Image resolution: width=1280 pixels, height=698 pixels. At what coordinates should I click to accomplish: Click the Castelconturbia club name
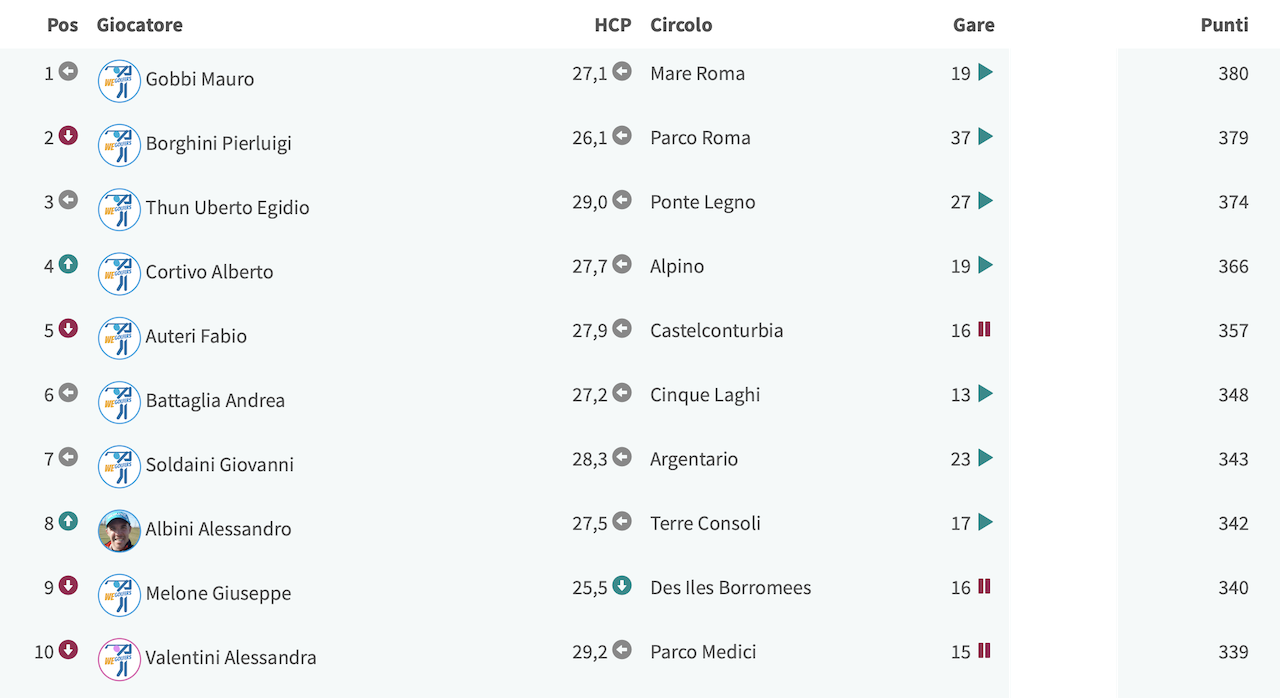pyautogui.click(x=717, y=330)
